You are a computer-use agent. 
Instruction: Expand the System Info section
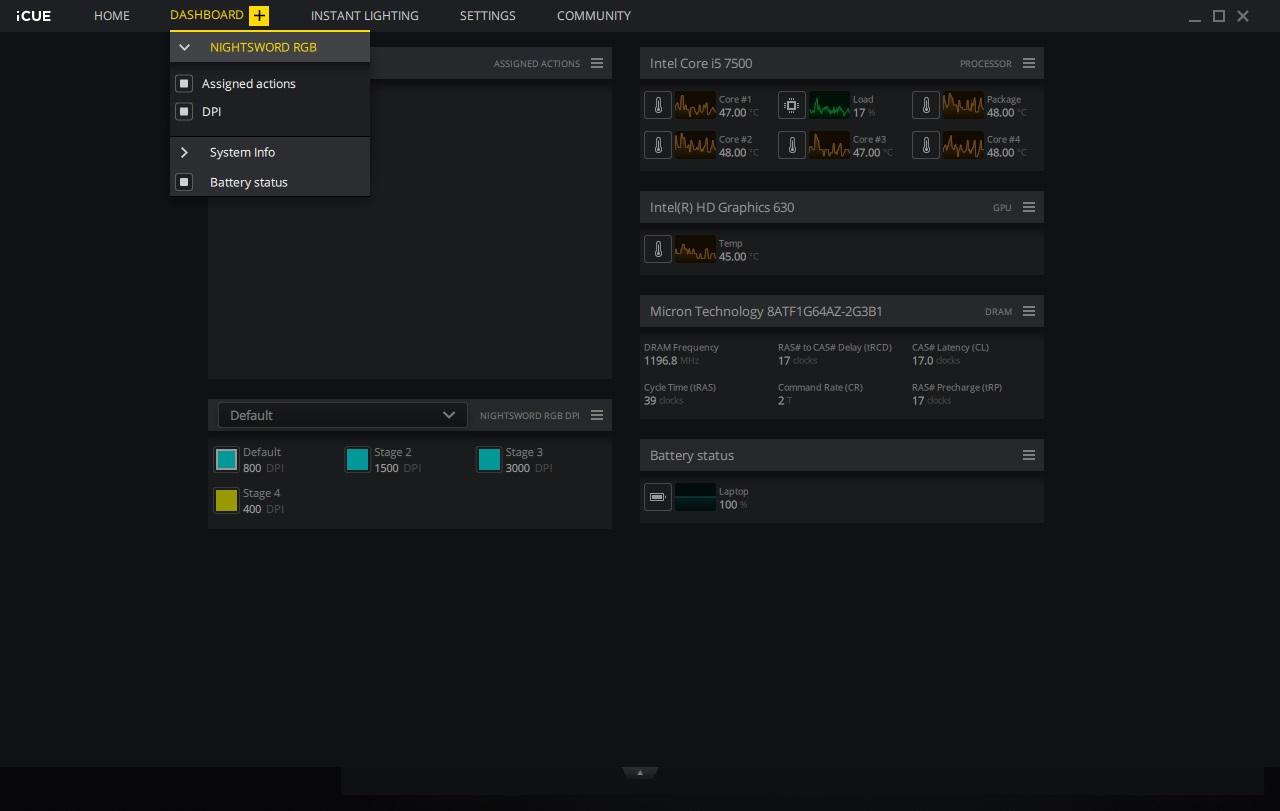coord(184,152)
